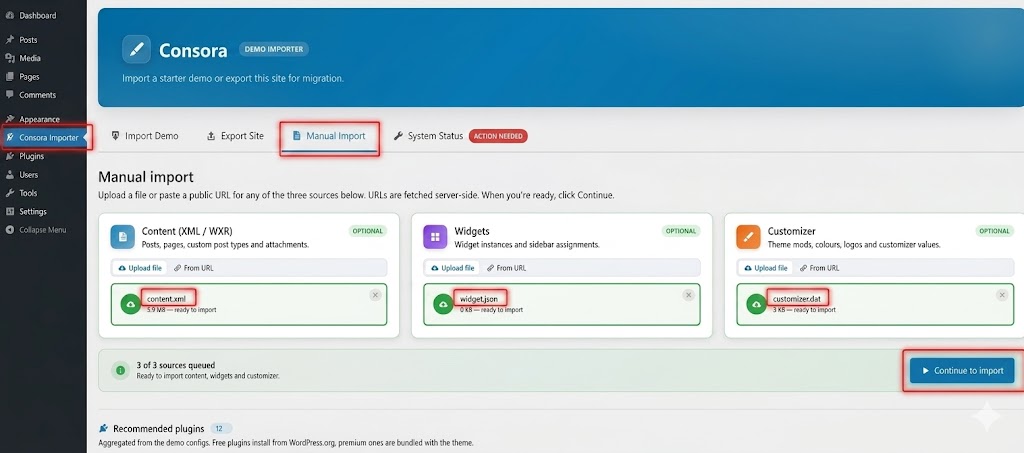This screenshot has width=1024, height=453.
Task: Click the Optional badge on Customizer card
Action: click(x=995, y=231)
